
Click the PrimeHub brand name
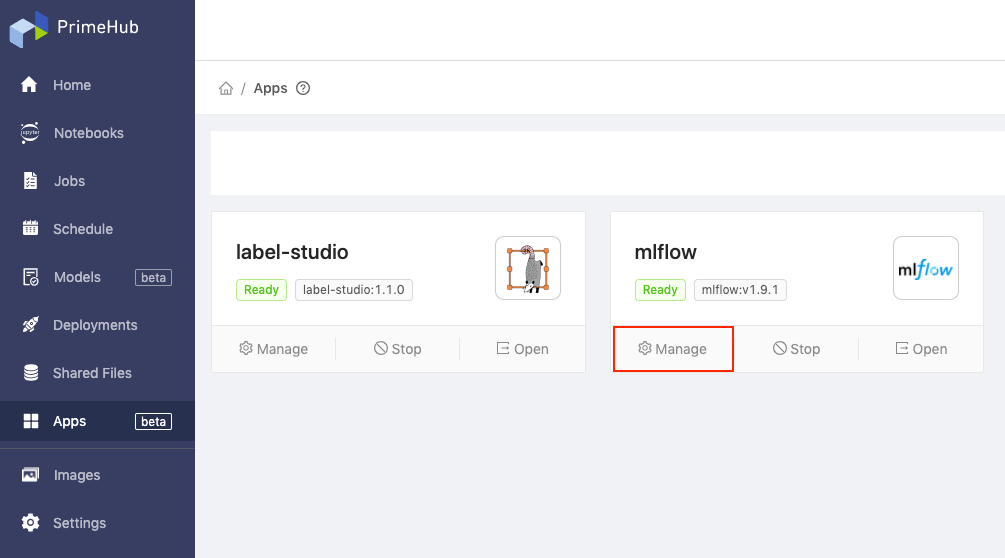click(97, 27)
